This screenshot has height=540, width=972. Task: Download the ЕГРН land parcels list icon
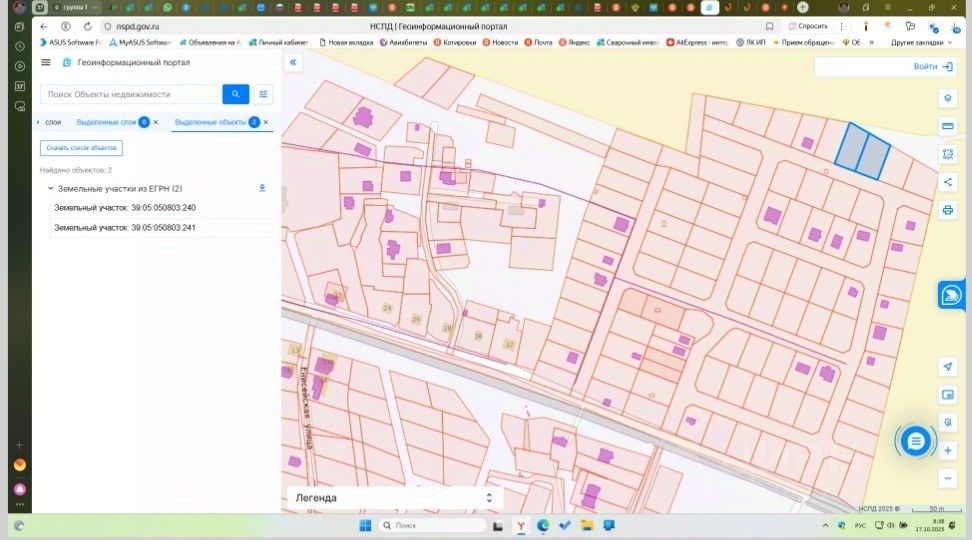262,188
